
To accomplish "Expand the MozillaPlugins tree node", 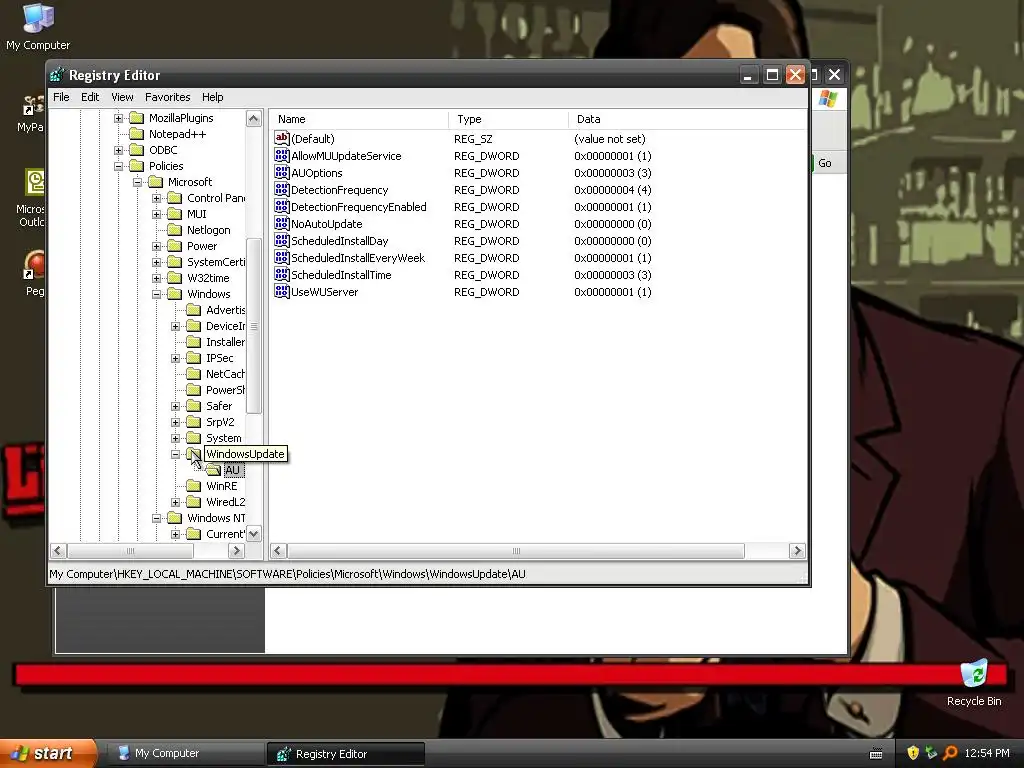I will 118,118.
